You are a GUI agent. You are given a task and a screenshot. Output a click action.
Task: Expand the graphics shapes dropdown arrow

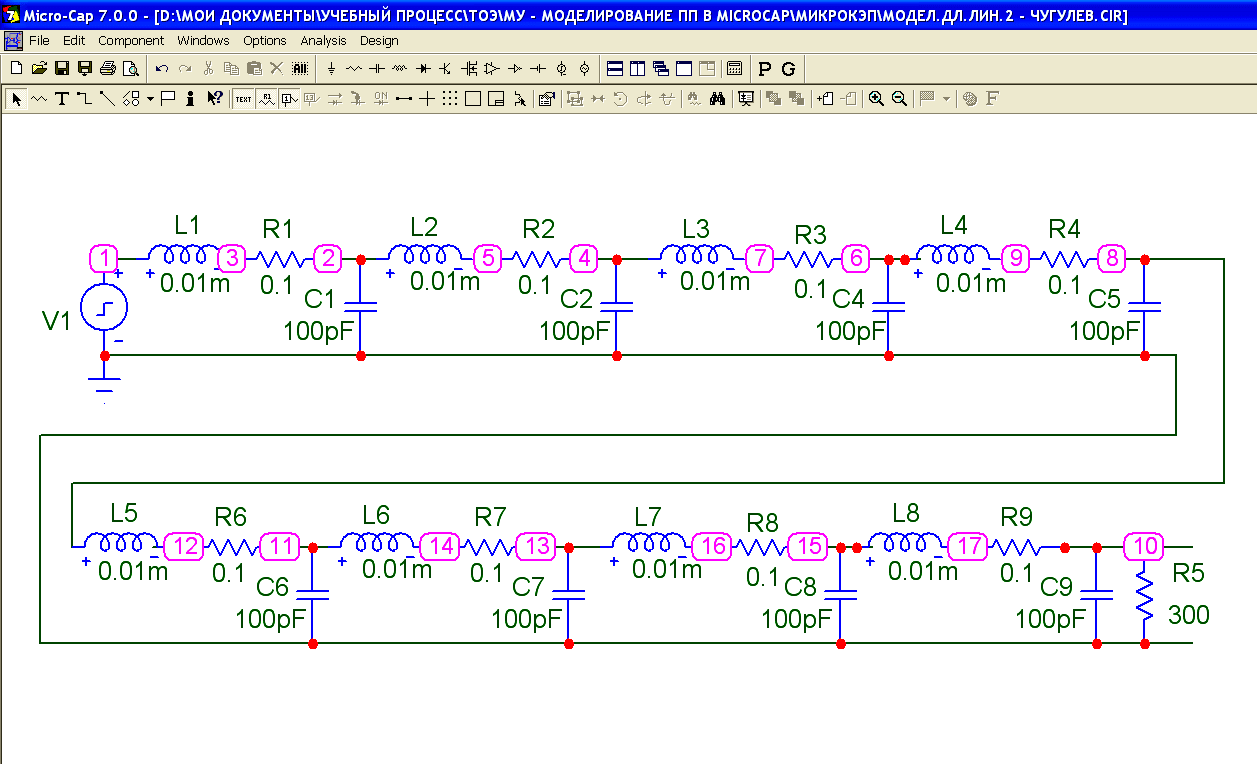pos(150,98)
